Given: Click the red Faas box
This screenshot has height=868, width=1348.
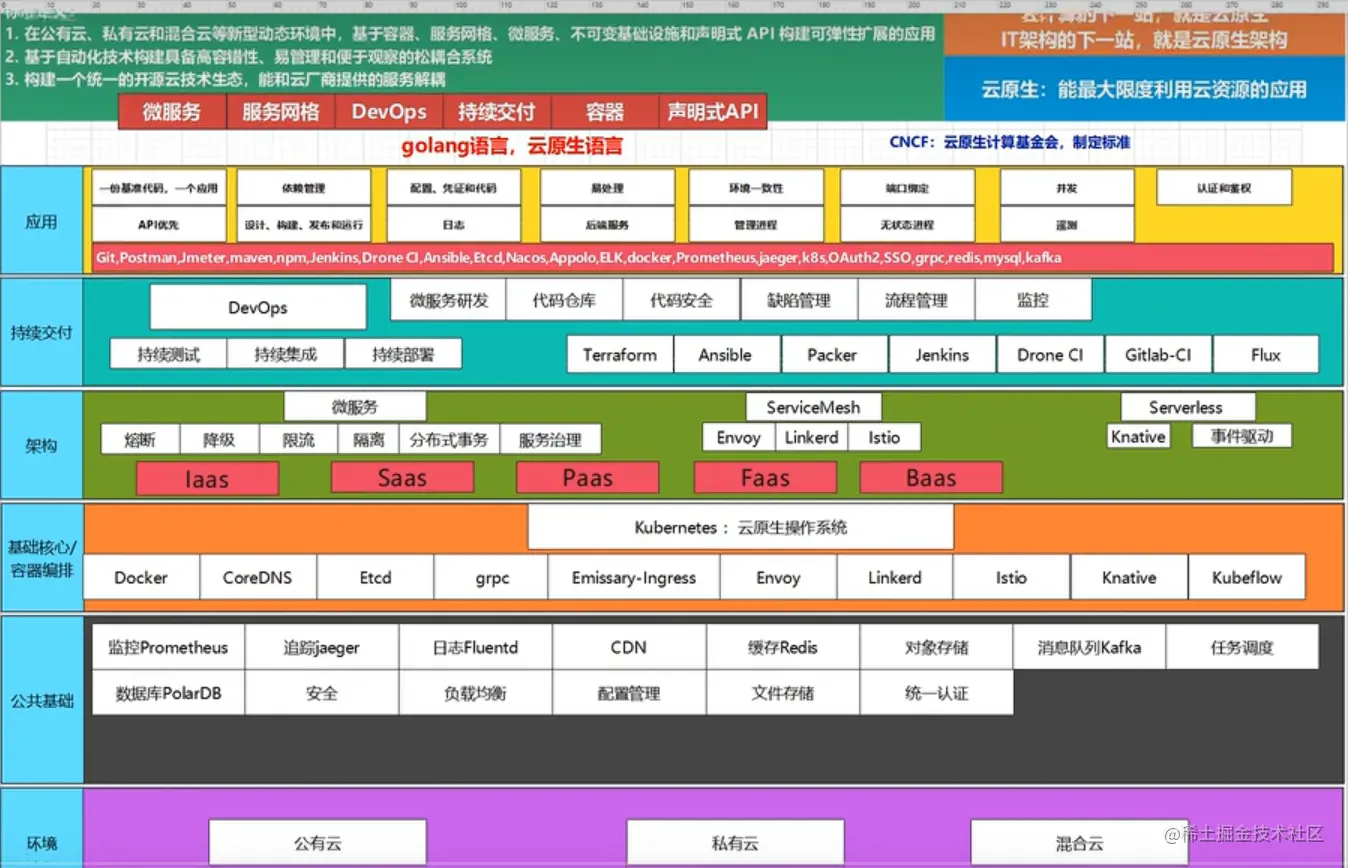Looking at the screenshot, I should (766, 478).
